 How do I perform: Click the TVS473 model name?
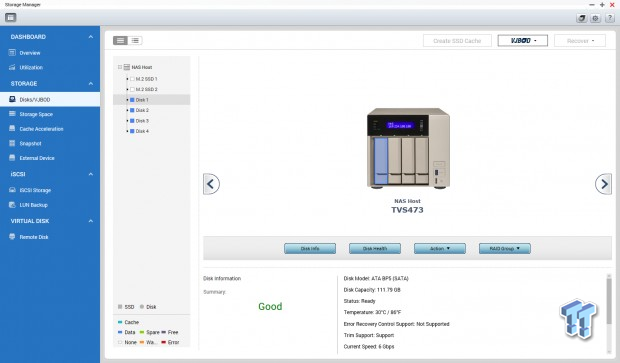[x=407, y=210]
